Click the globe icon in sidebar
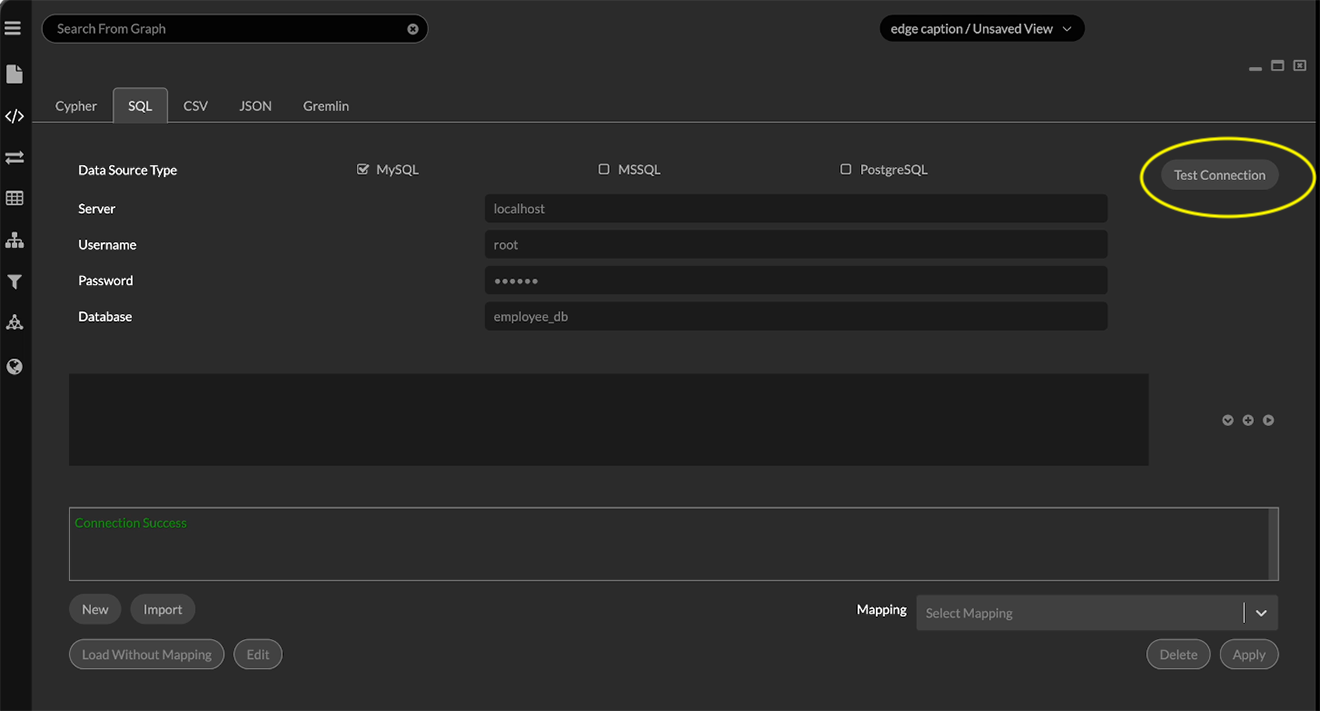 (14, 367)
